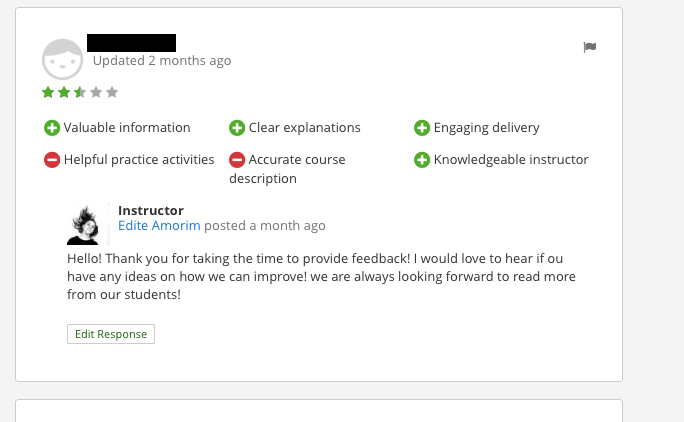Screen dimensions: 684x422
Task: Click the fourth gray rating star
Action: [96, 93]
